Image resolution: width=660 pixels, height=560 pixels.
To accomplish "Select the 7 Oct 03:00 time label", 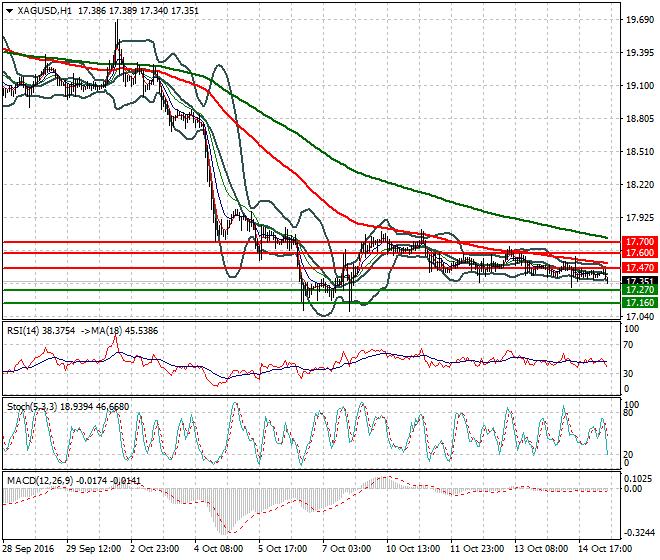I will (x=346, y=549).
